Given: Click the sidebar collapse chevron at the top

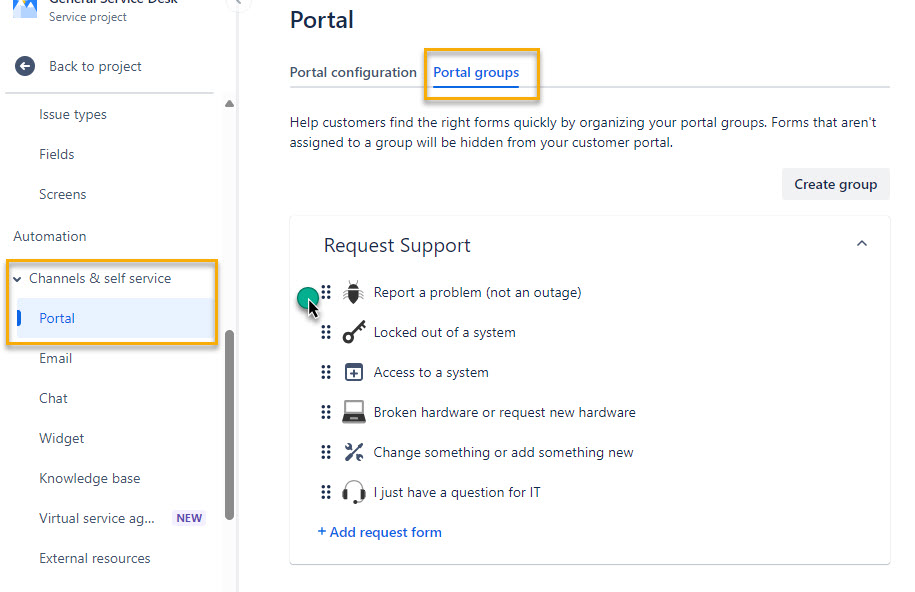Looking at the screenshot, I should coord(238,4).
